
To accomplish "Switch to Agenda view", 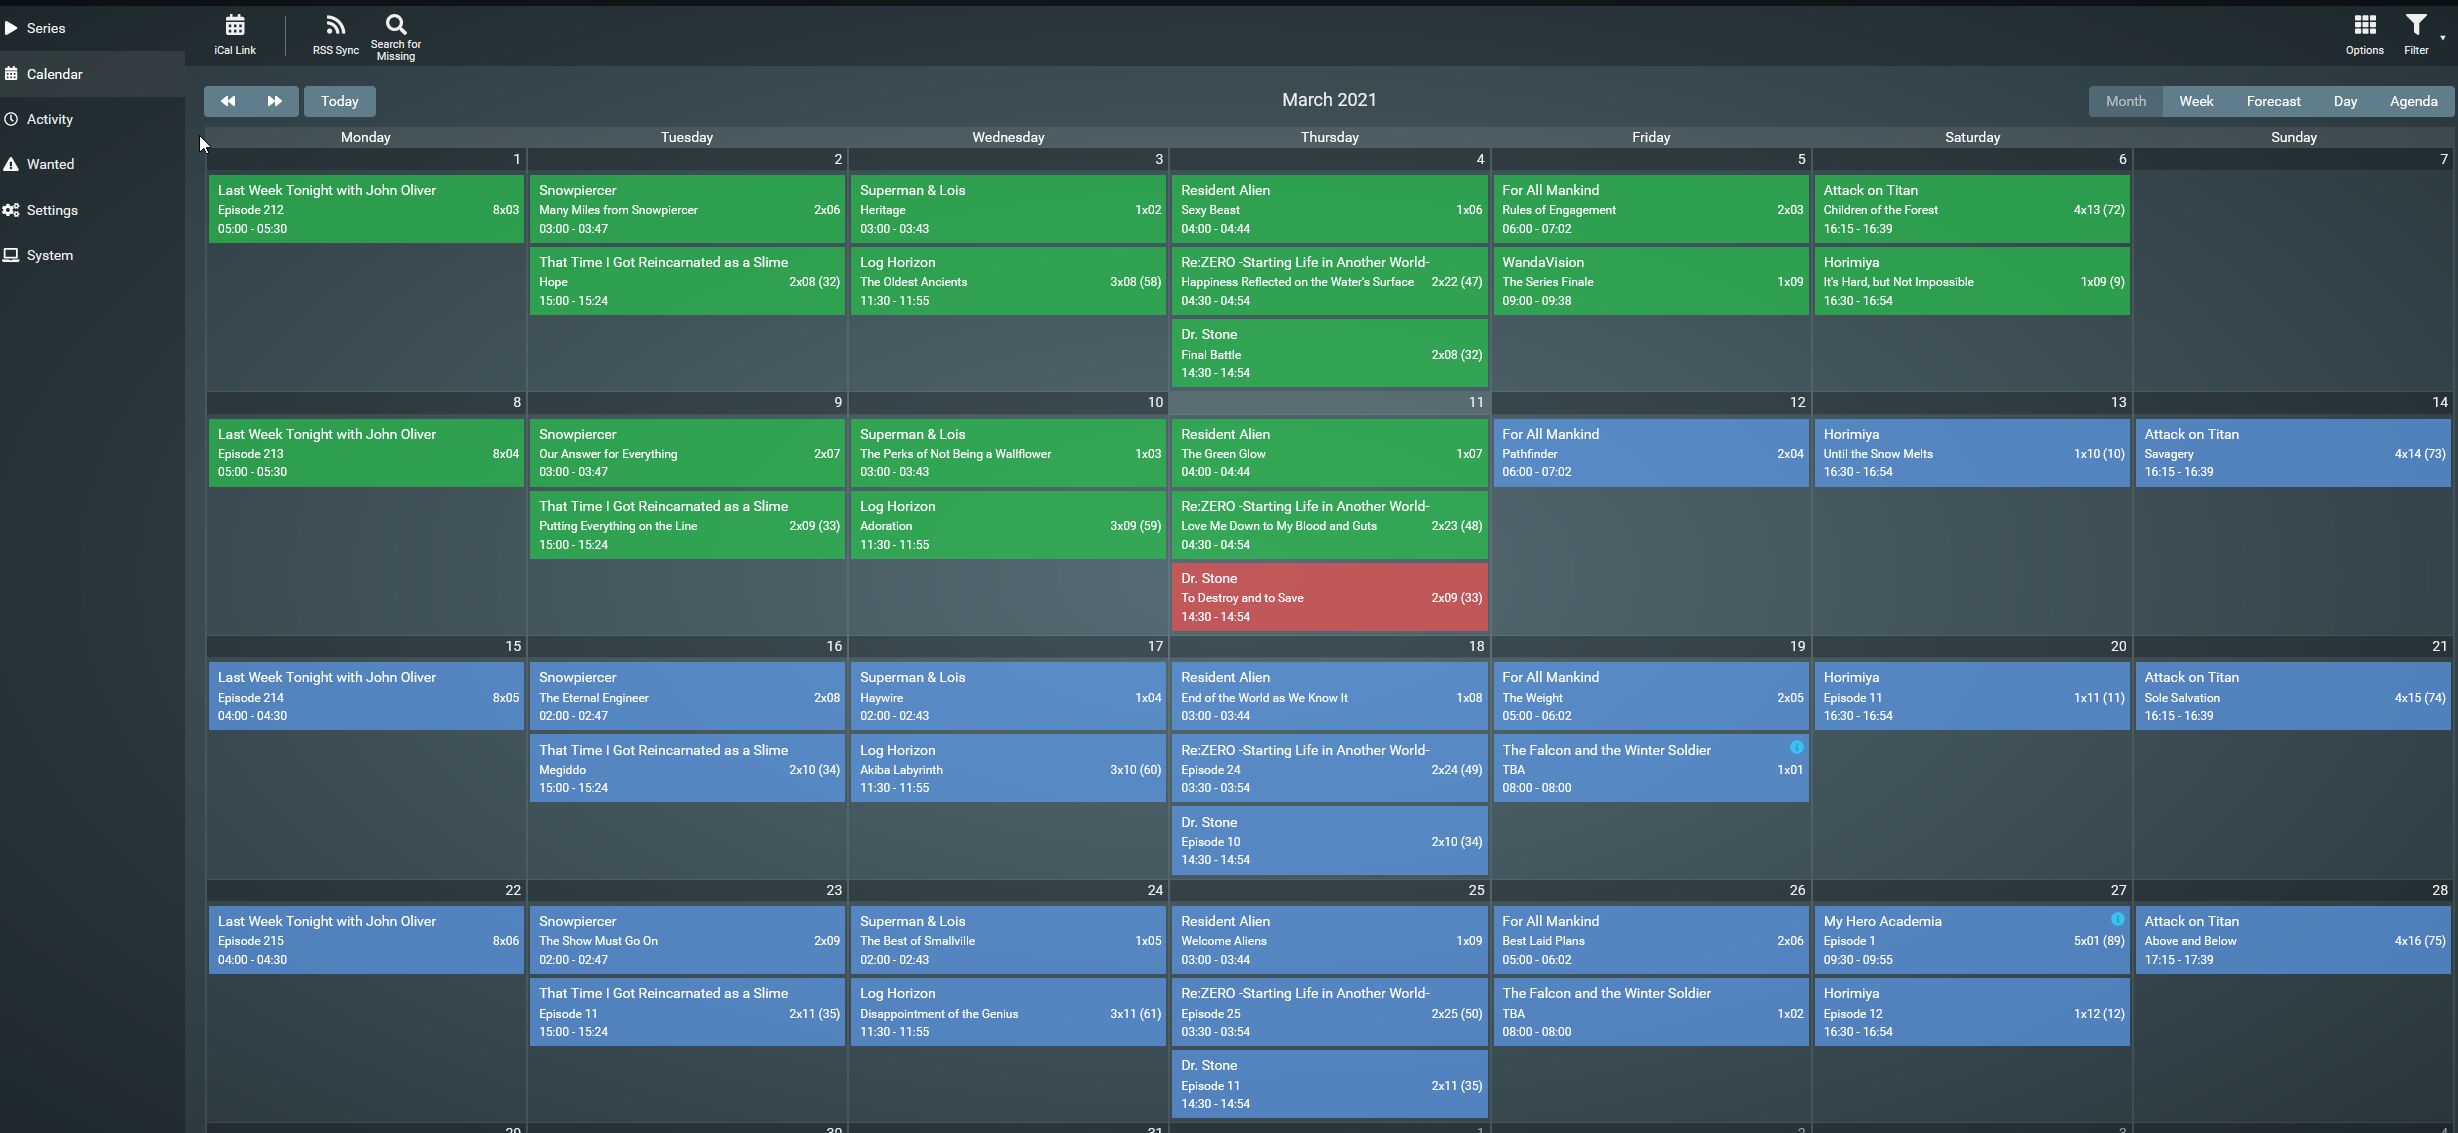I will click(2413, 101).
